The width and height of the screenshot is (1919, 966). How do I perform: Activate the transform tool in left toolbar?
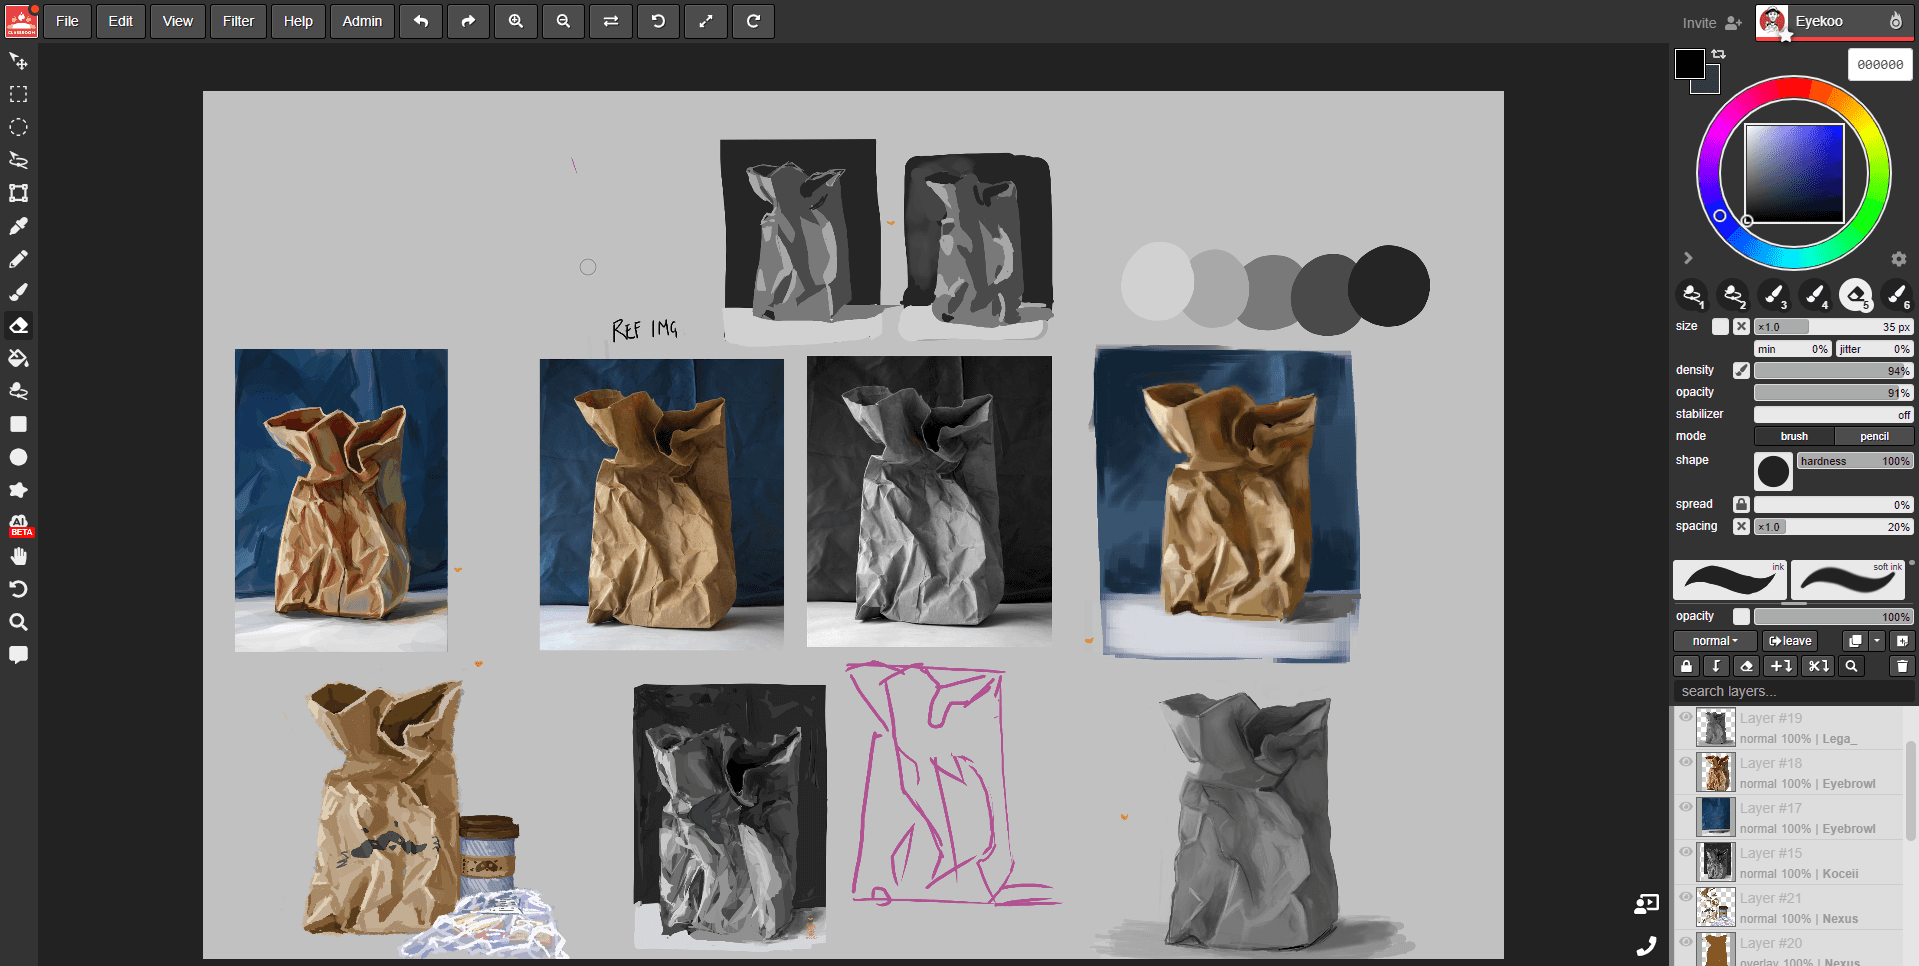[18, 193]
